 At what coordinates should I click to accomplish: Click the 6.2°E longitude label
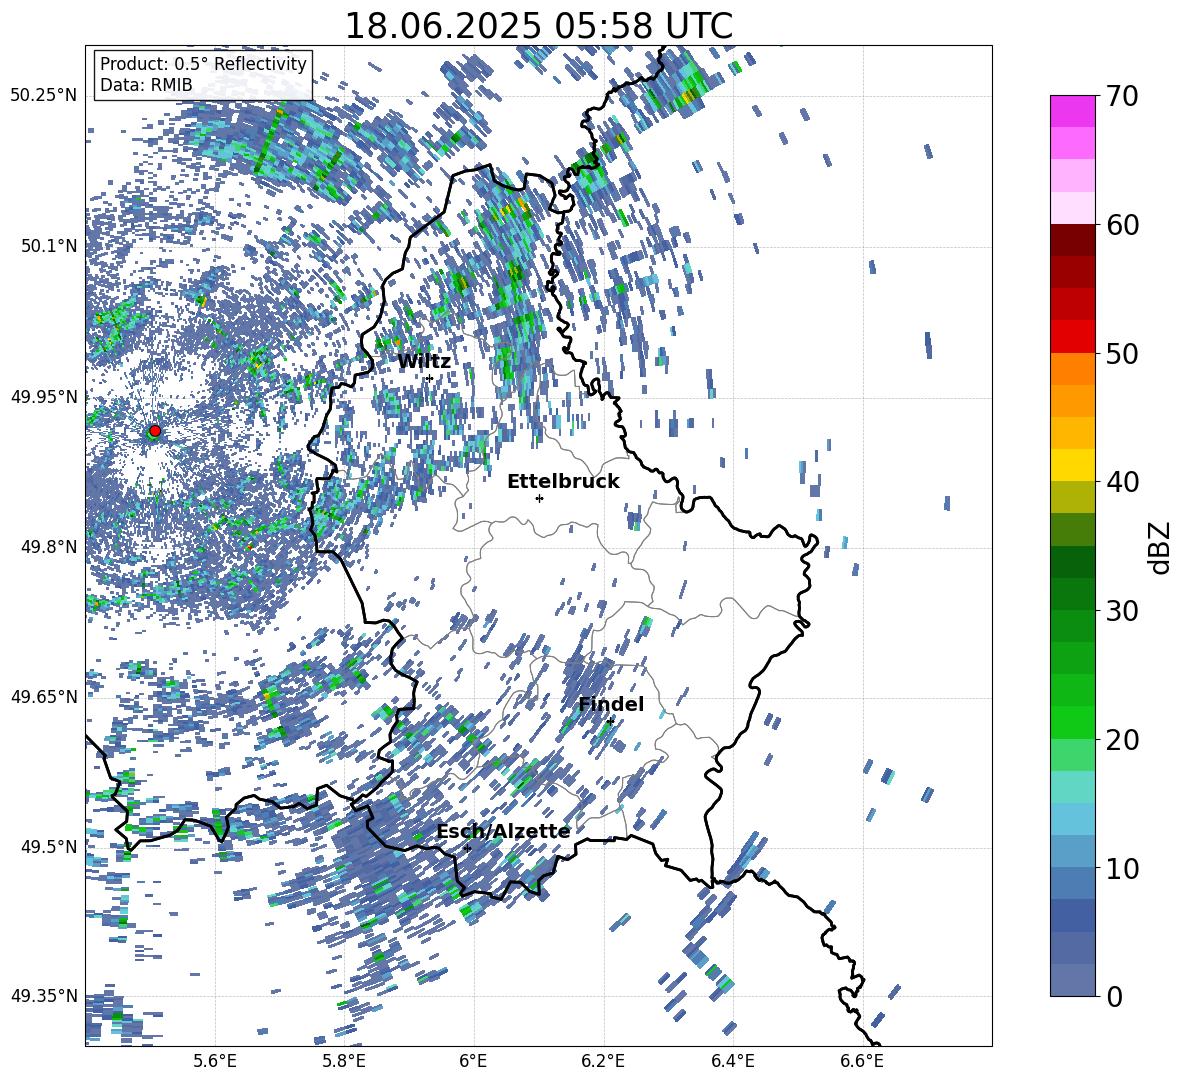click(x=603, y=1061)
